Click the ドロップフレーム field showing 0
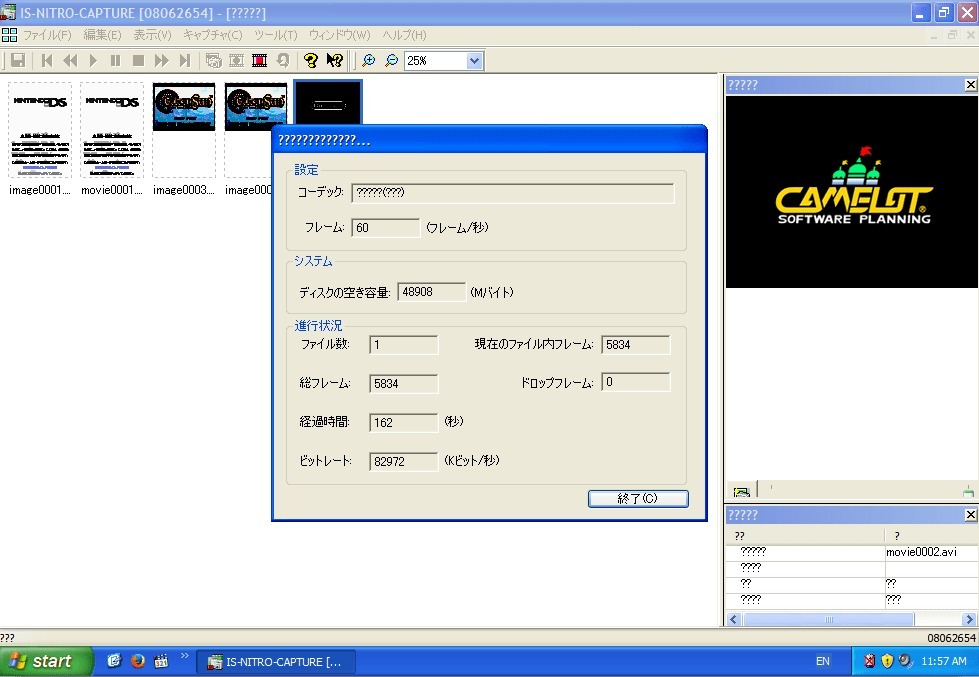Image resolution: width=979 pixels, height=677 pixels. tap(636, 382)
